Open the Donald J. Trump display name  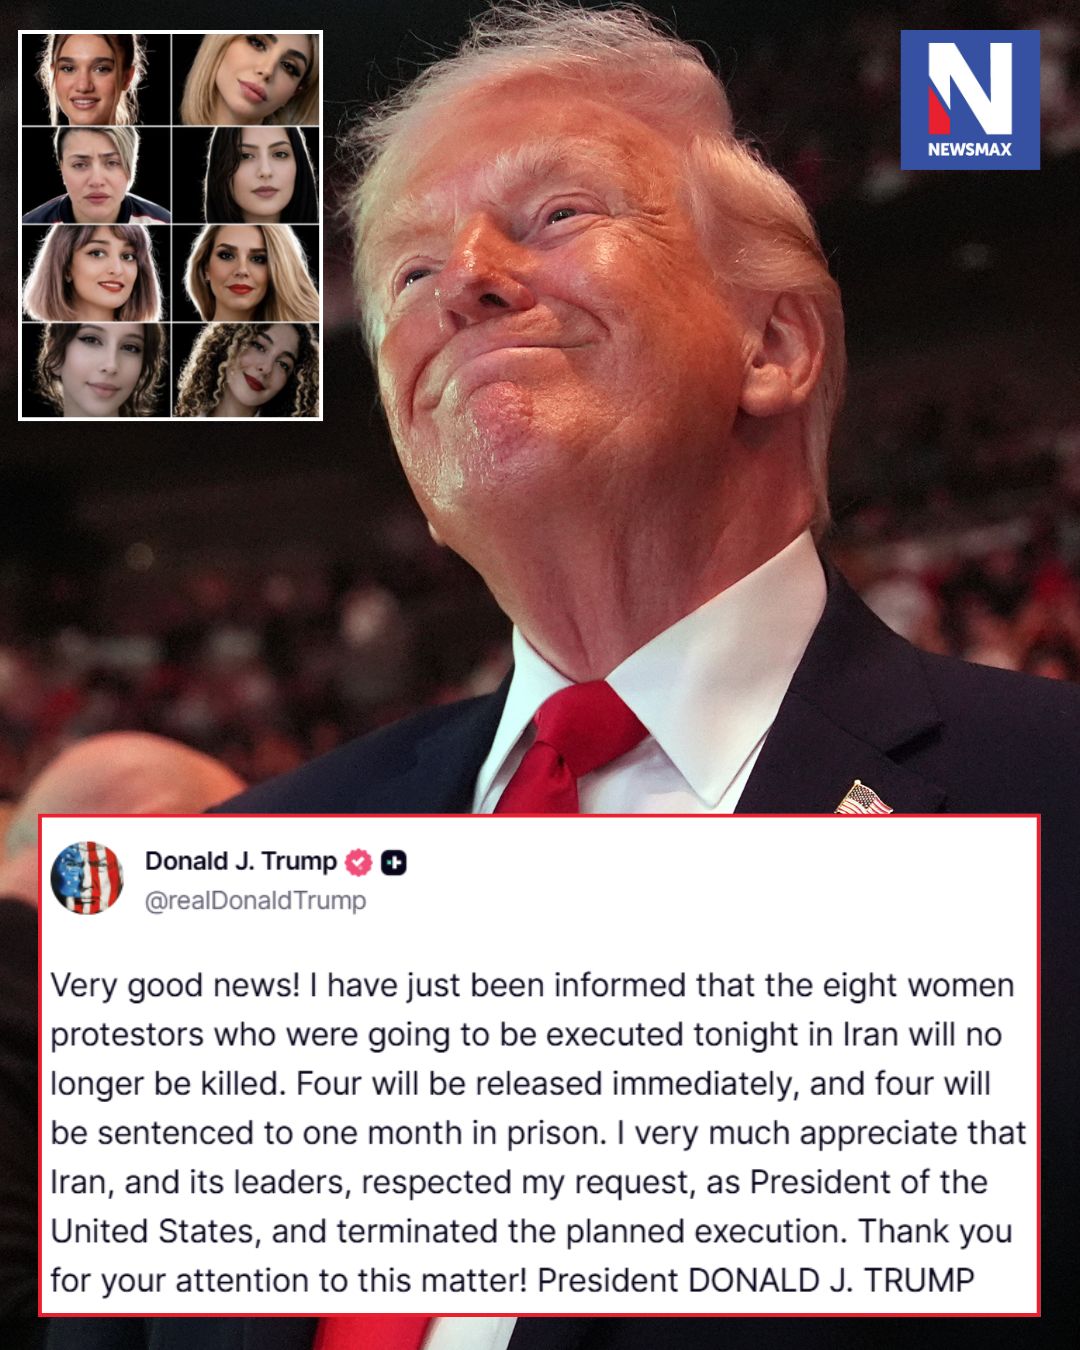coord(241,861)
